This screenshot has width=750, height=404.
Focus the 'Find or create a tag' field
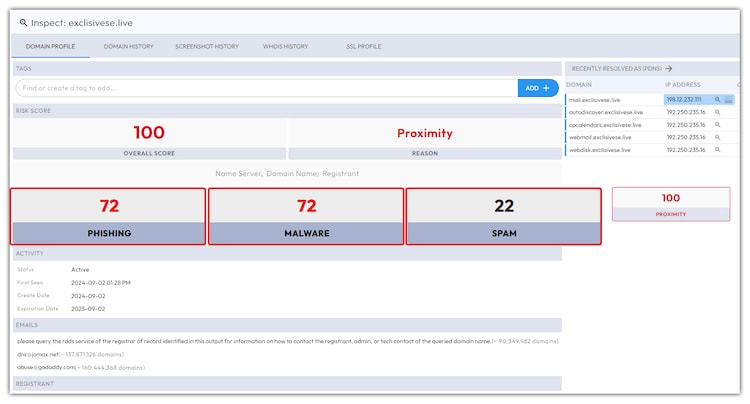tap(266, 88)
